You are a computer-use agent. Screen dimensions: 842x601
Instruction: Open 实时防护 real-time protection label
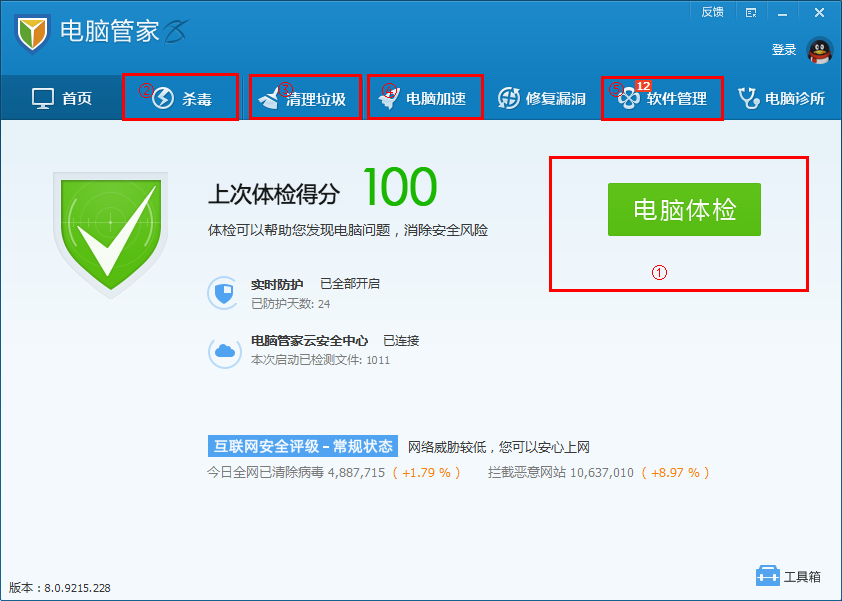click(x=277, y=284)
